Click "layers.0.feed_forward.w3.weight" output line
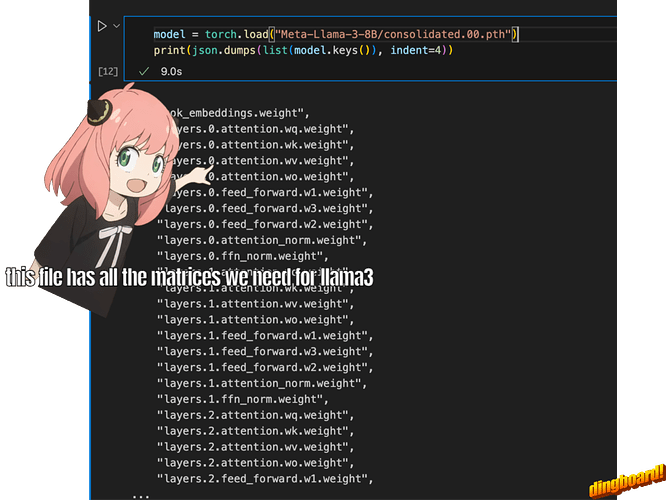 point(265,209)
